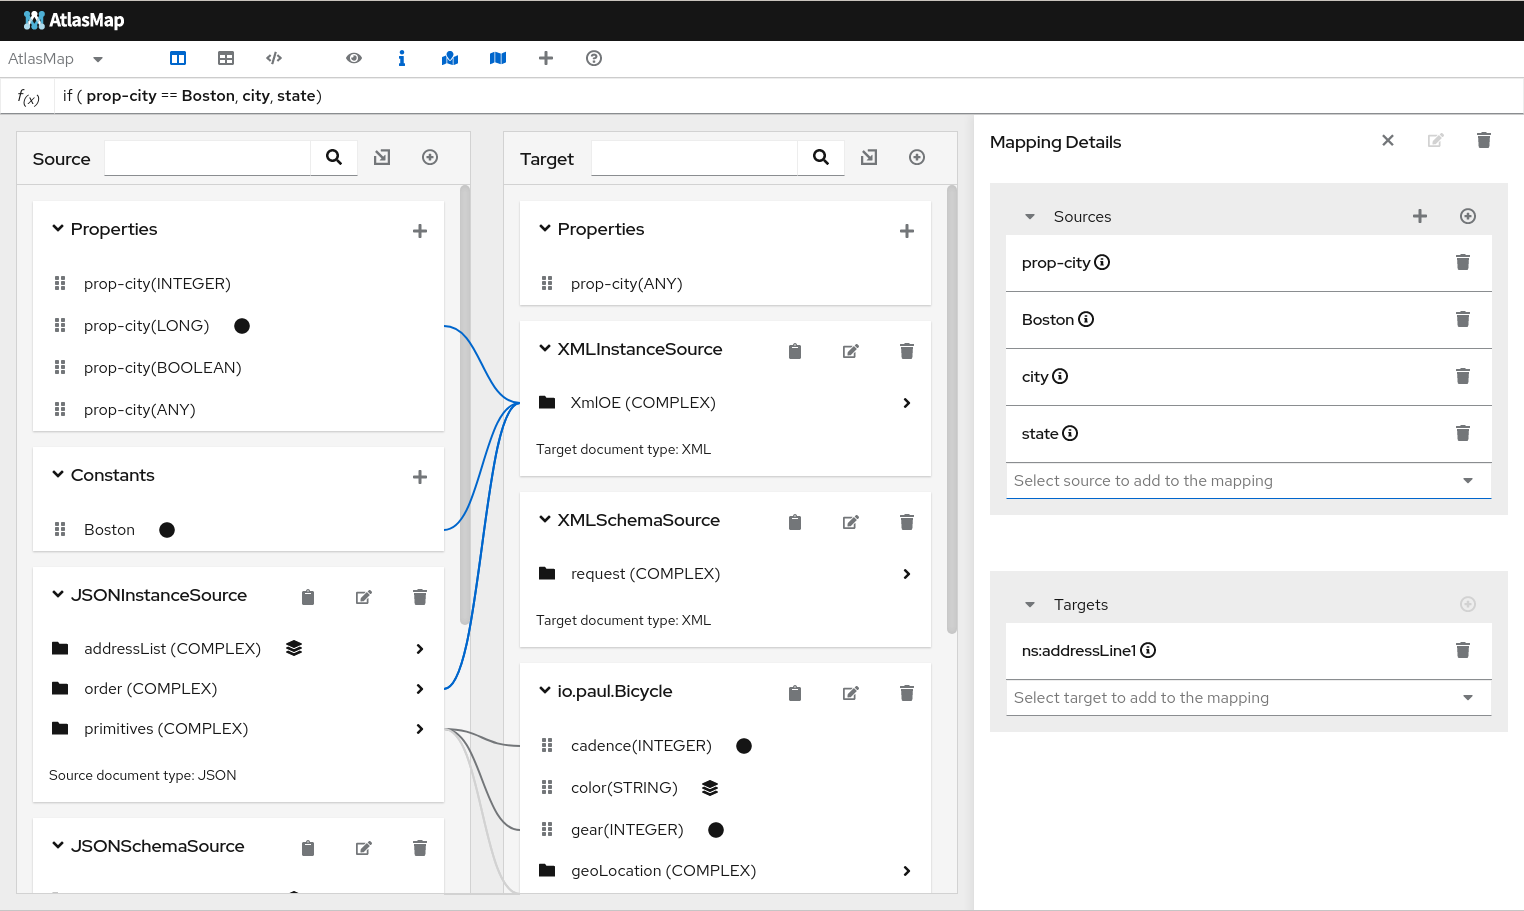Import a target document icon
The image size is (1524, 911).
point(869,157)
